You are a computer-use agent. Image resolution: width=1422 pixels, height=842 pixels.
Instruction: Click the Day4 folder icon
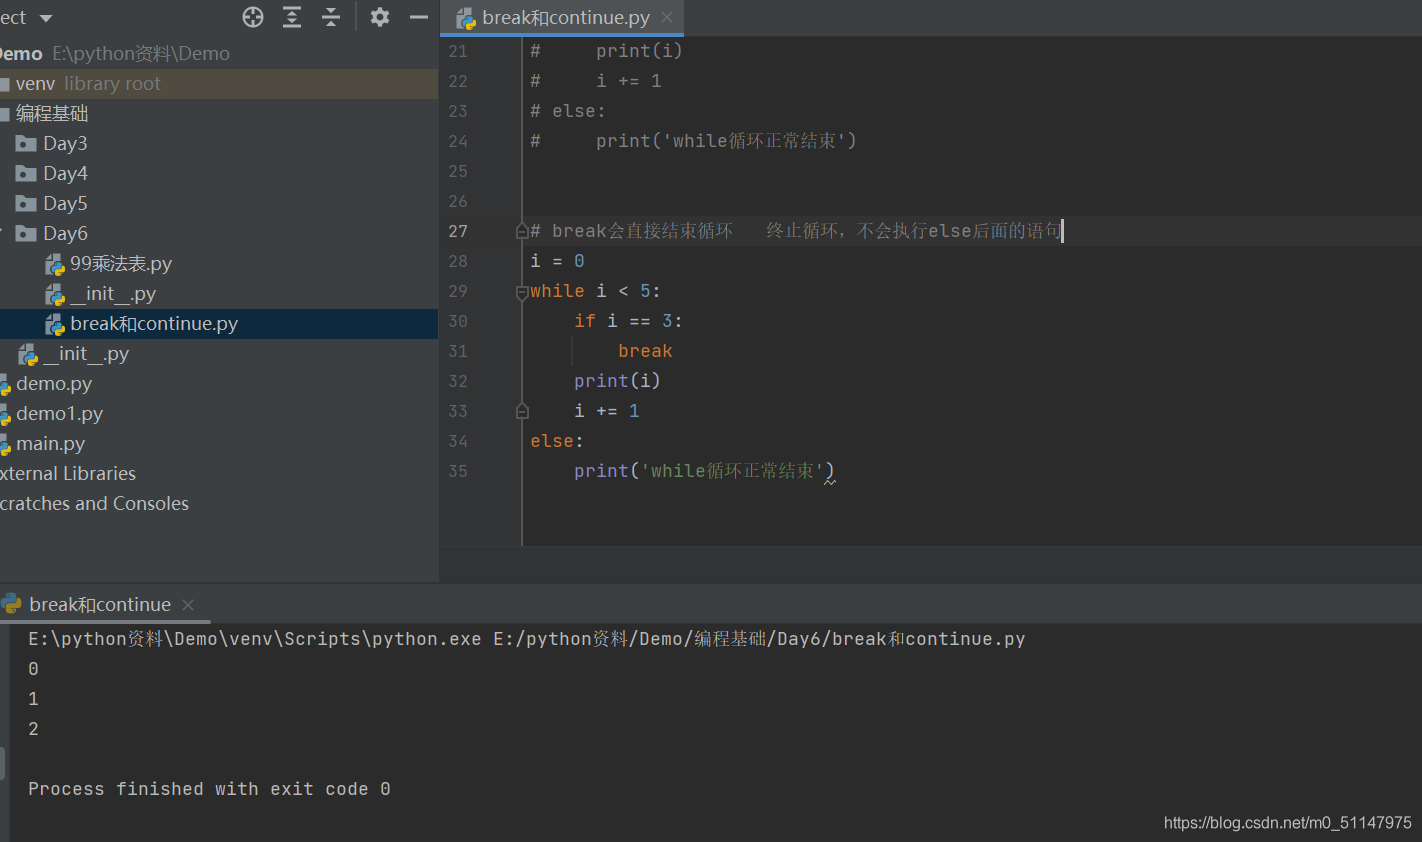(26, 174)
